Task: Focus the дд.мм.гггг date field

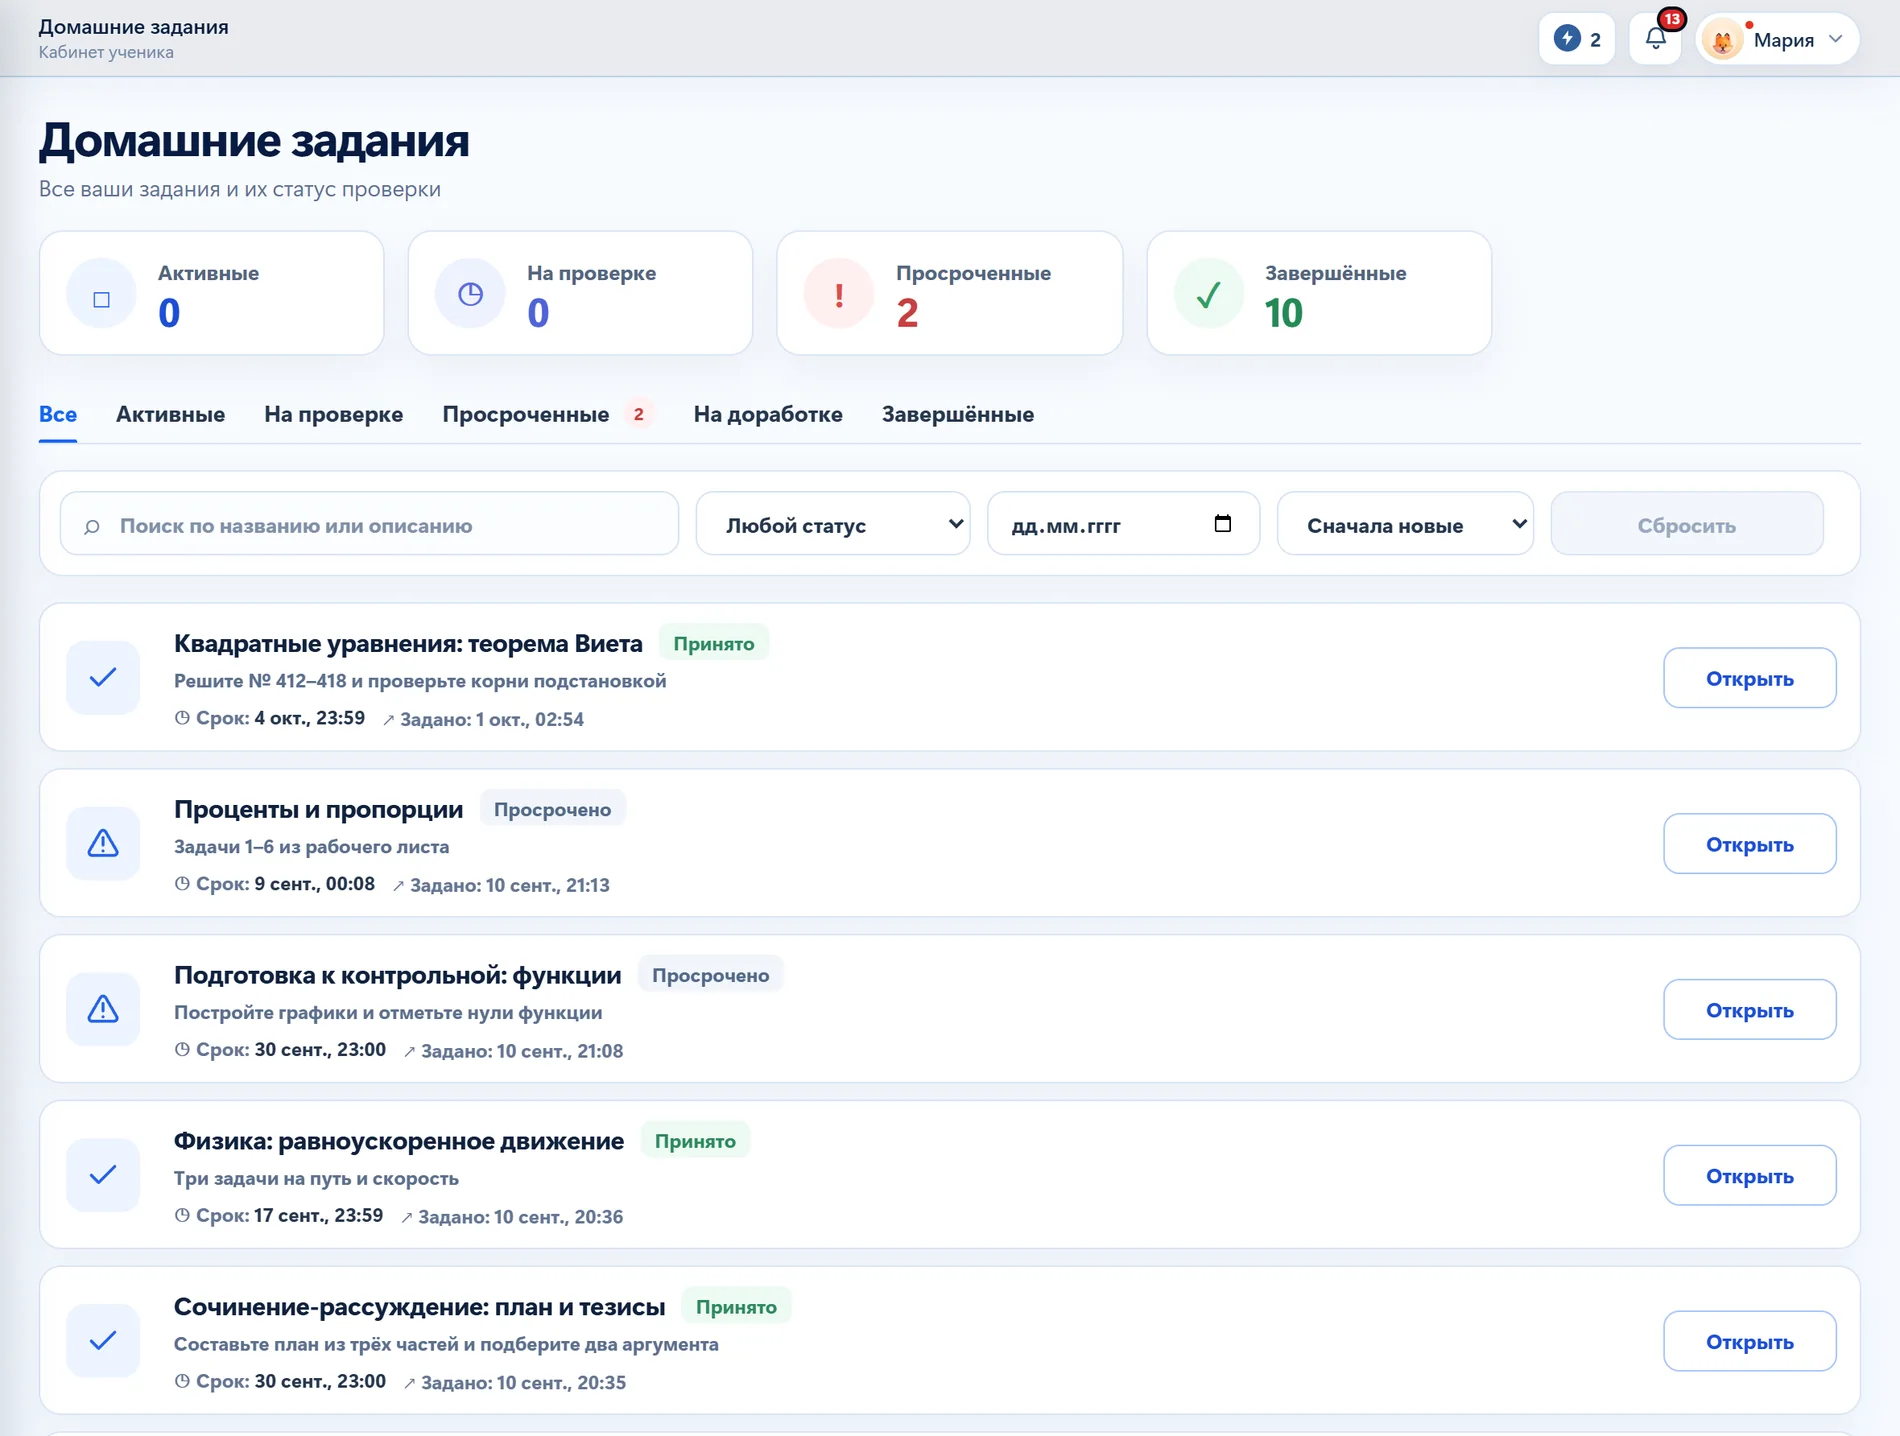Action: coord(1123,524)
